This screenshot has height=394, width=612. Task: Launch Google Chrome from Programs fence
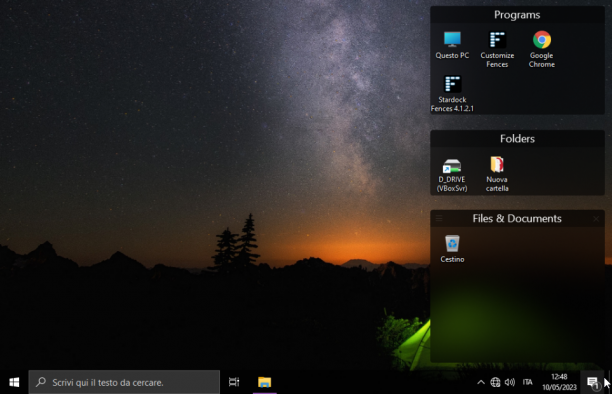pos(541,49)
